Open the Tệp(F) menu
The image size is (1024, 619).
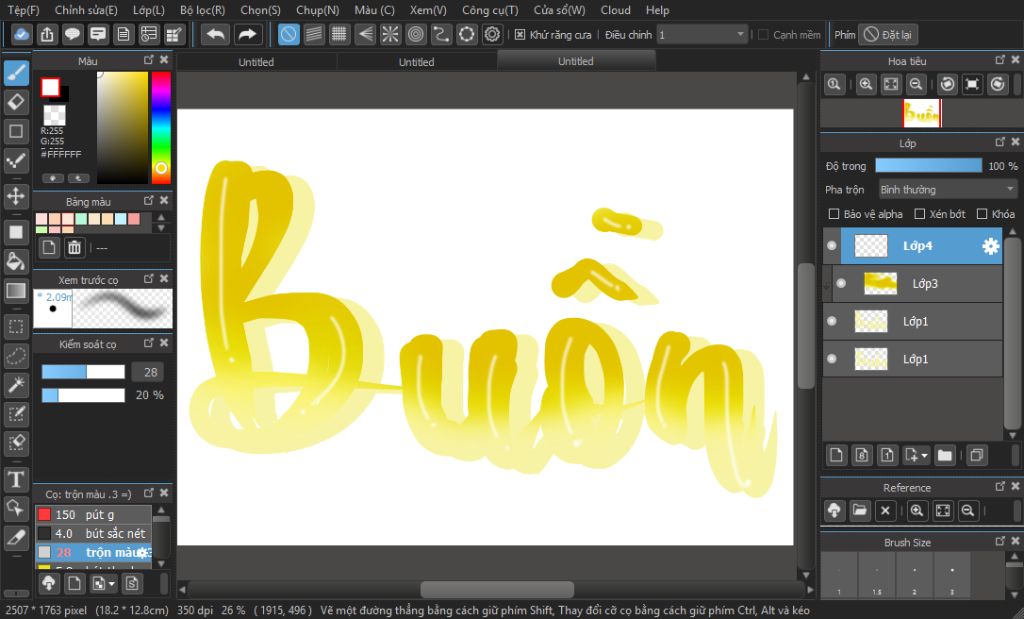24,10
